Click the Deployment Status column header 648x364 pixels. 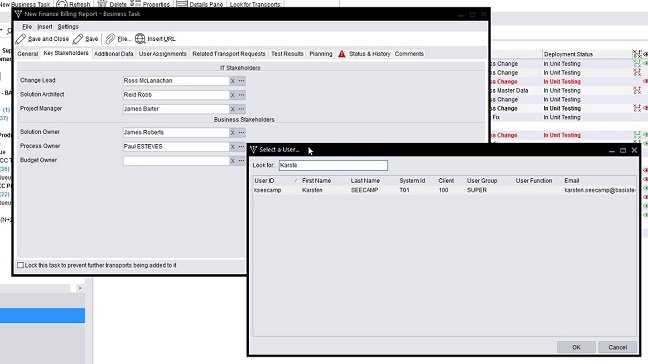tap(586, 54)
